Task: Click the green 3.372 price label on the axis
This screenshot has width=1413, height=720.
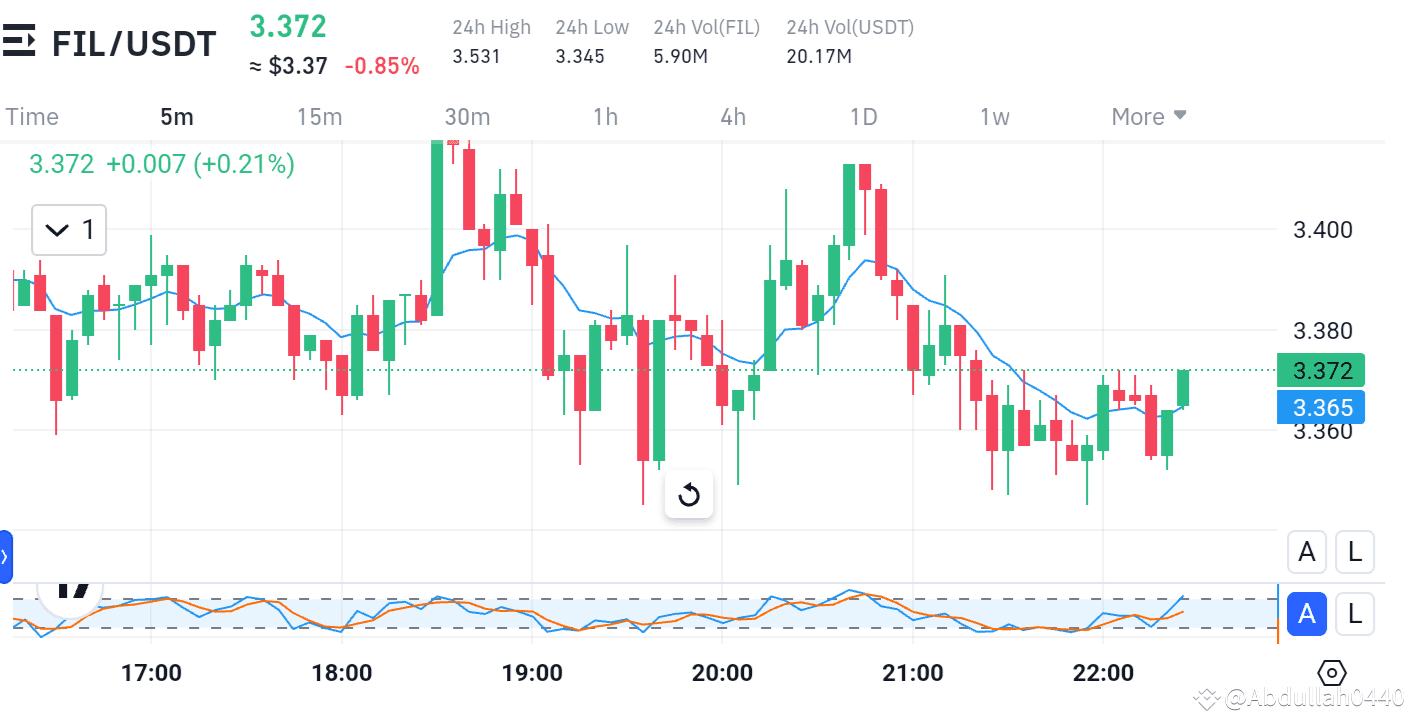Action: [x=1320, y=370]
